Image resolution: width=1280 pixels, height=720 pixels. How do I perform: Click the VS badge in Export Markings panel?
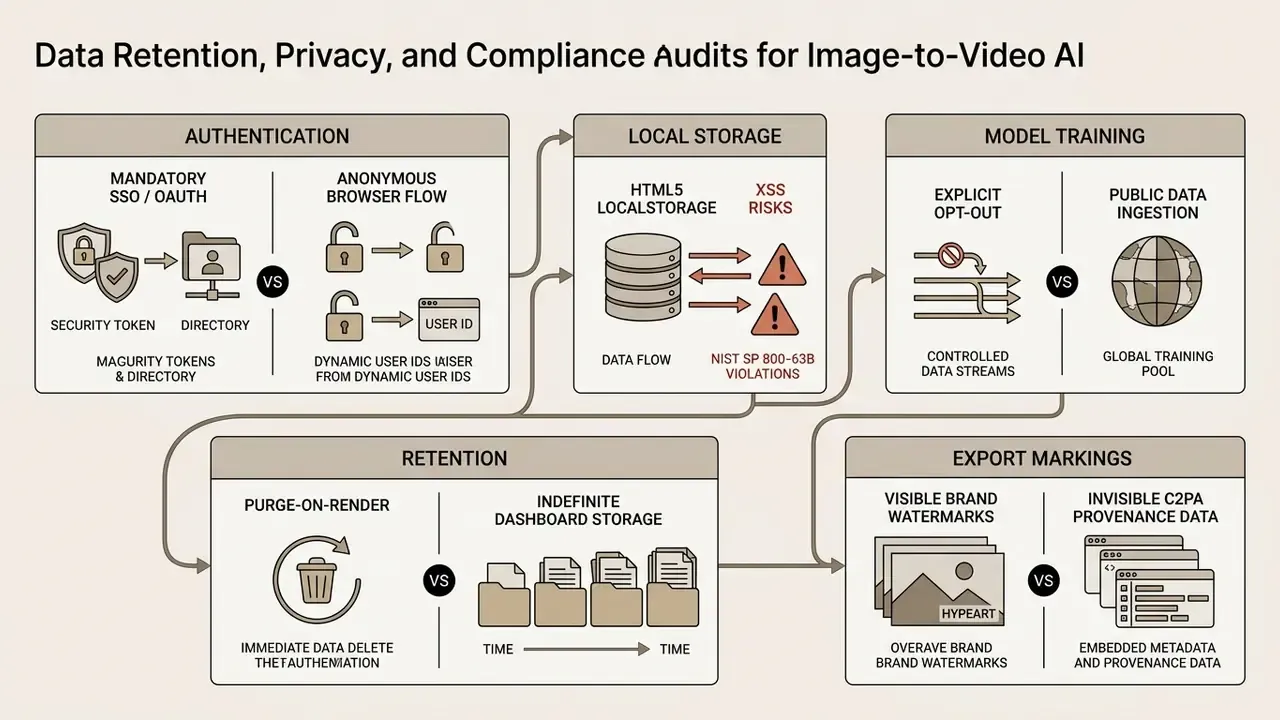pyautogui.click(x=1043, y=580)
